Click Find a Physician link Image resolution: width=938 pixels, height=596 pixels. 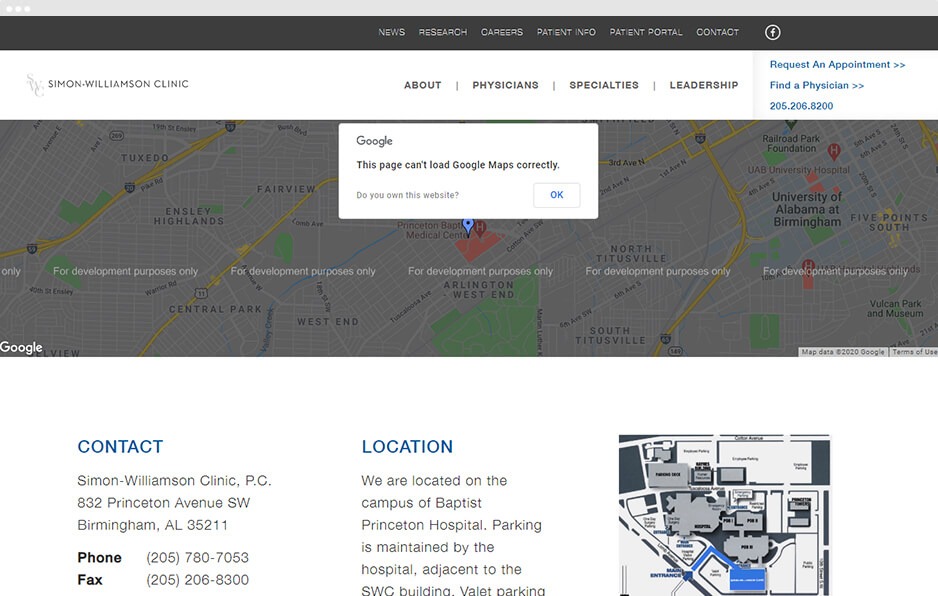pos(817,86)
